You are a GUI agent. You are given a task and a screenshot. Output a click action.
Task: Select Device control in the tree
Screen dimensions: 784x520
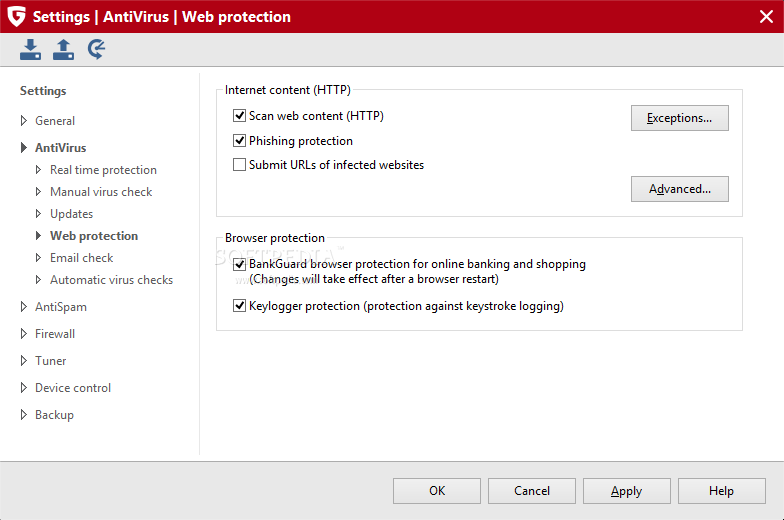73,388
